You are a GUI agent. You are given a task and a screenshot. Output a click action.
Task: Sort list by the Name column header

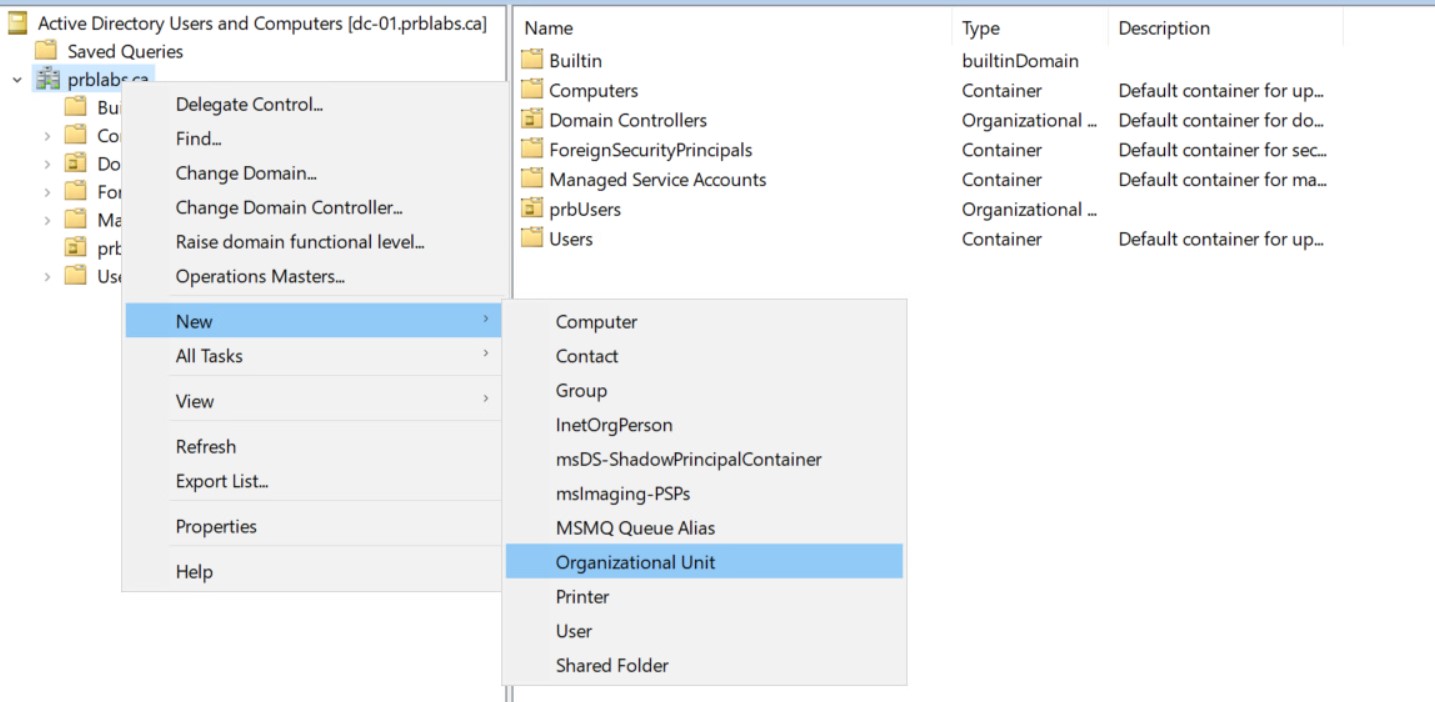click(548, 29)
